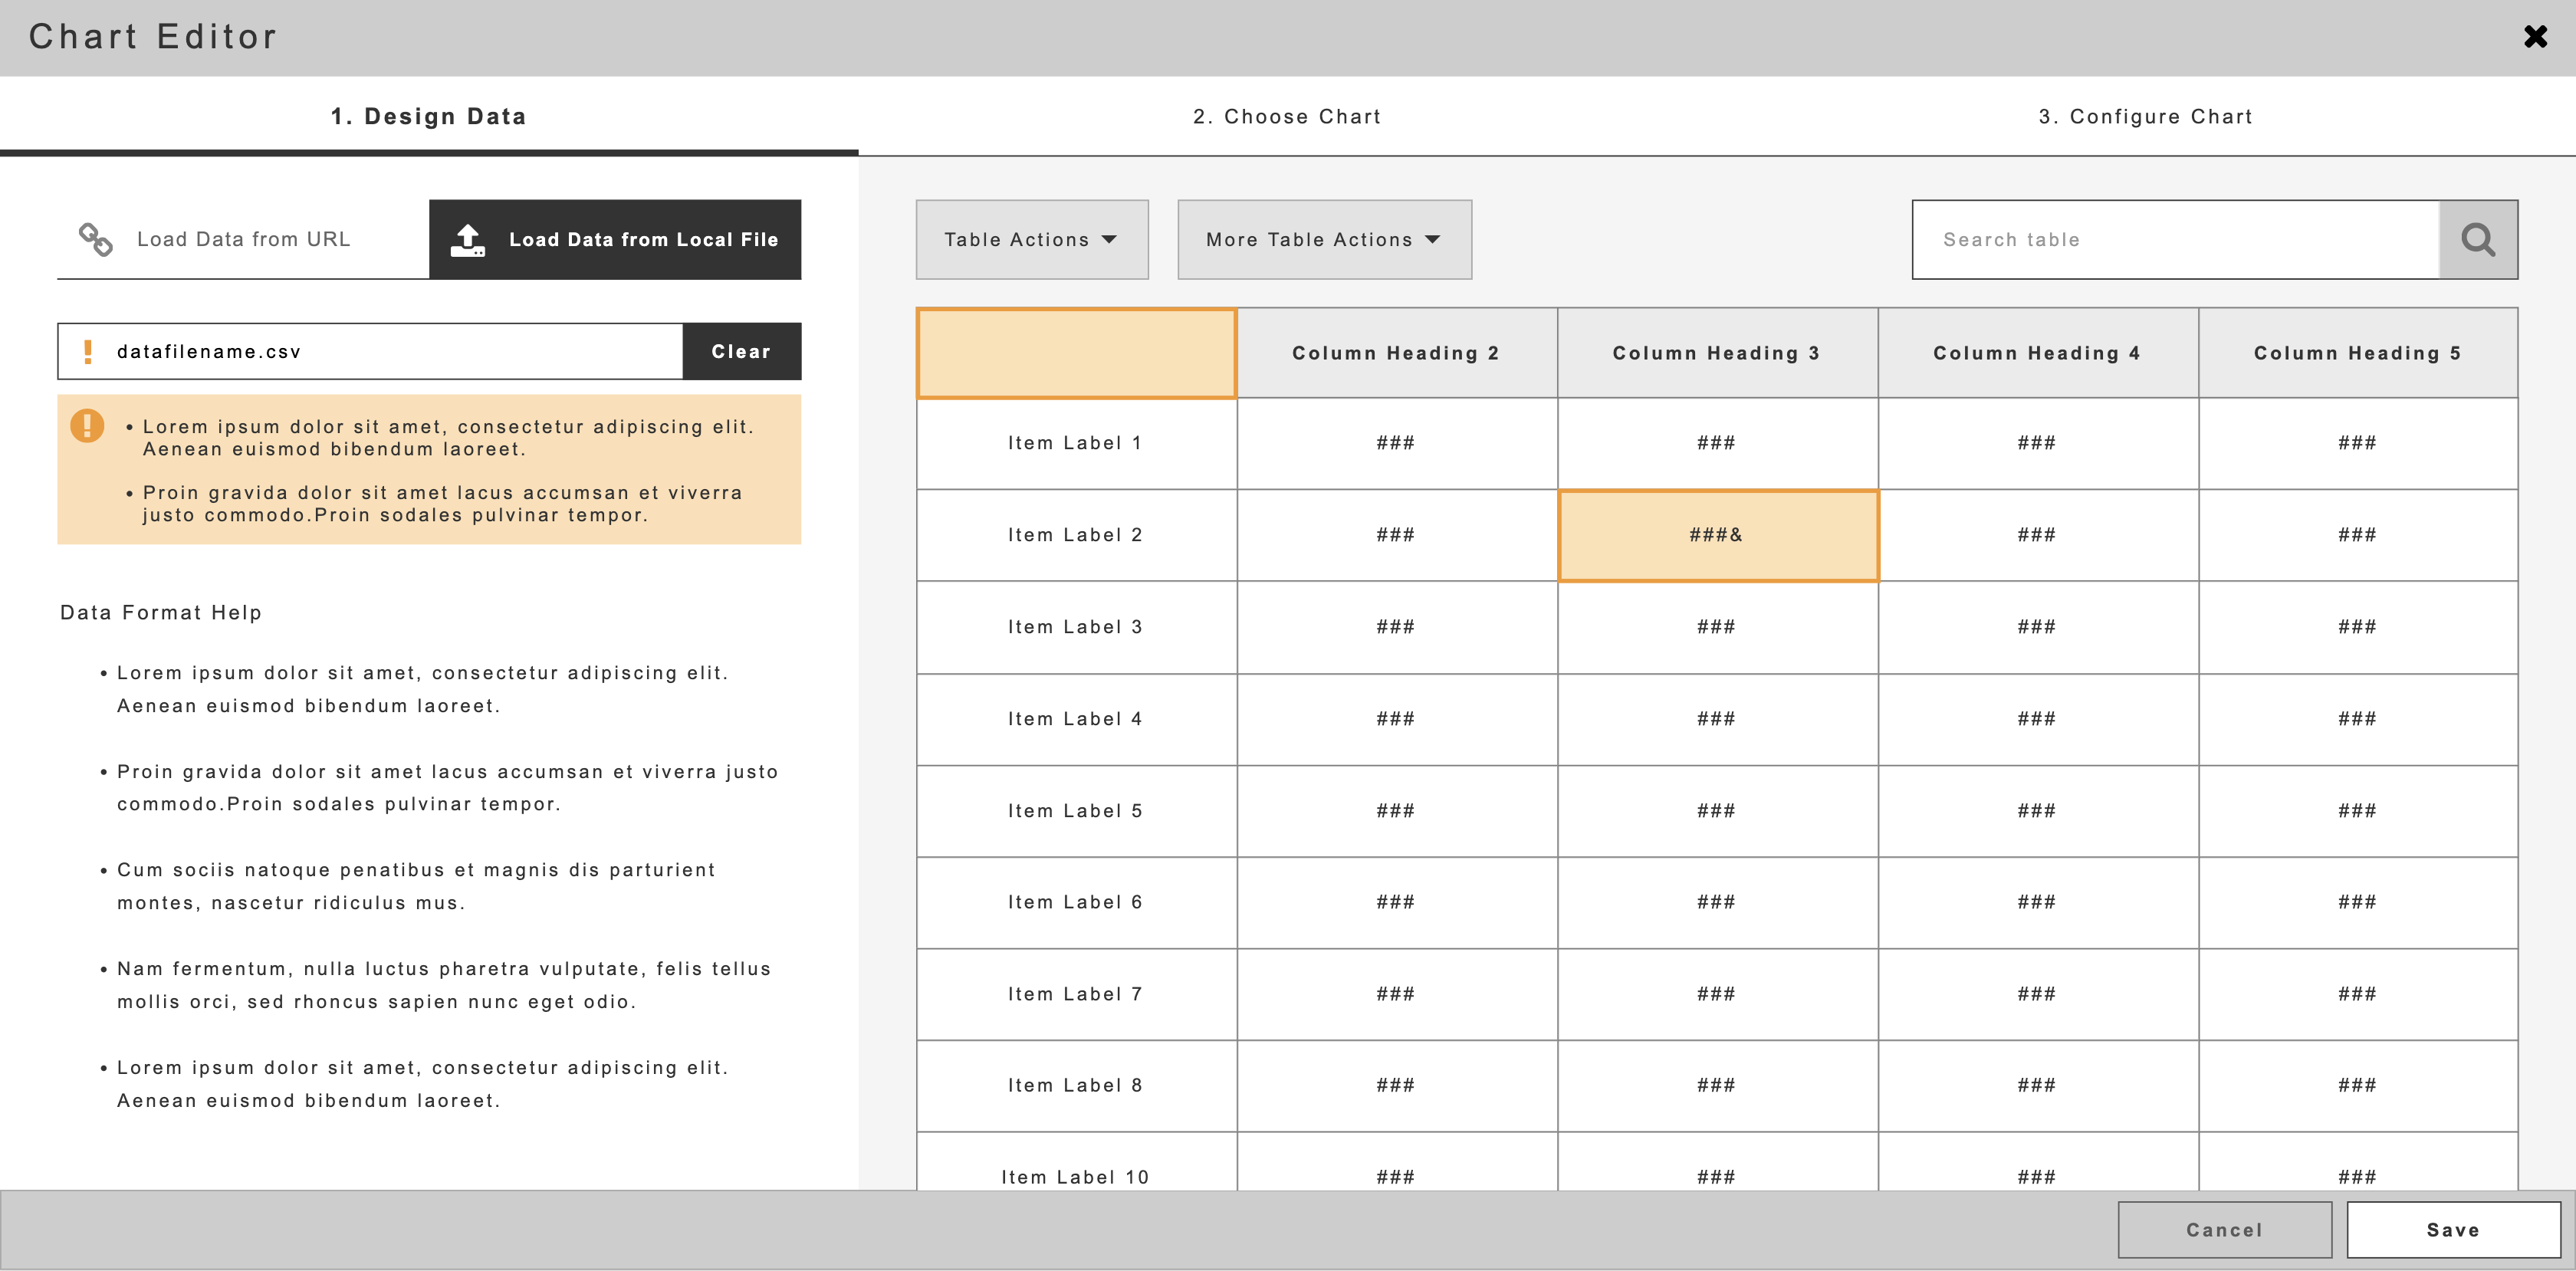Click Item Label 5 value under Column Heading 5
Screen dimensions: 2576x1271
[x=2358, y=811]
